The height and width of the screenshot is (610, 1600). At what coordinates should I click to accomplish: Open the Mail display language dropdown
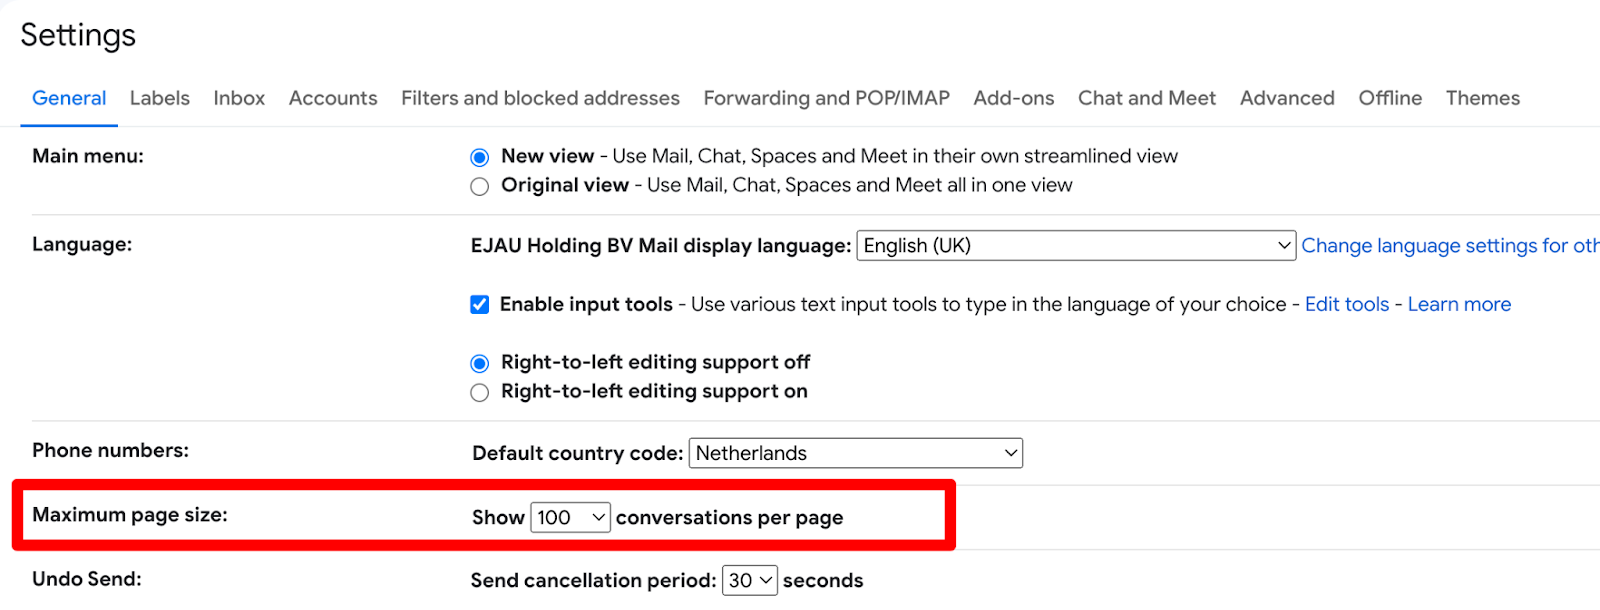(x=1076, y=246)
